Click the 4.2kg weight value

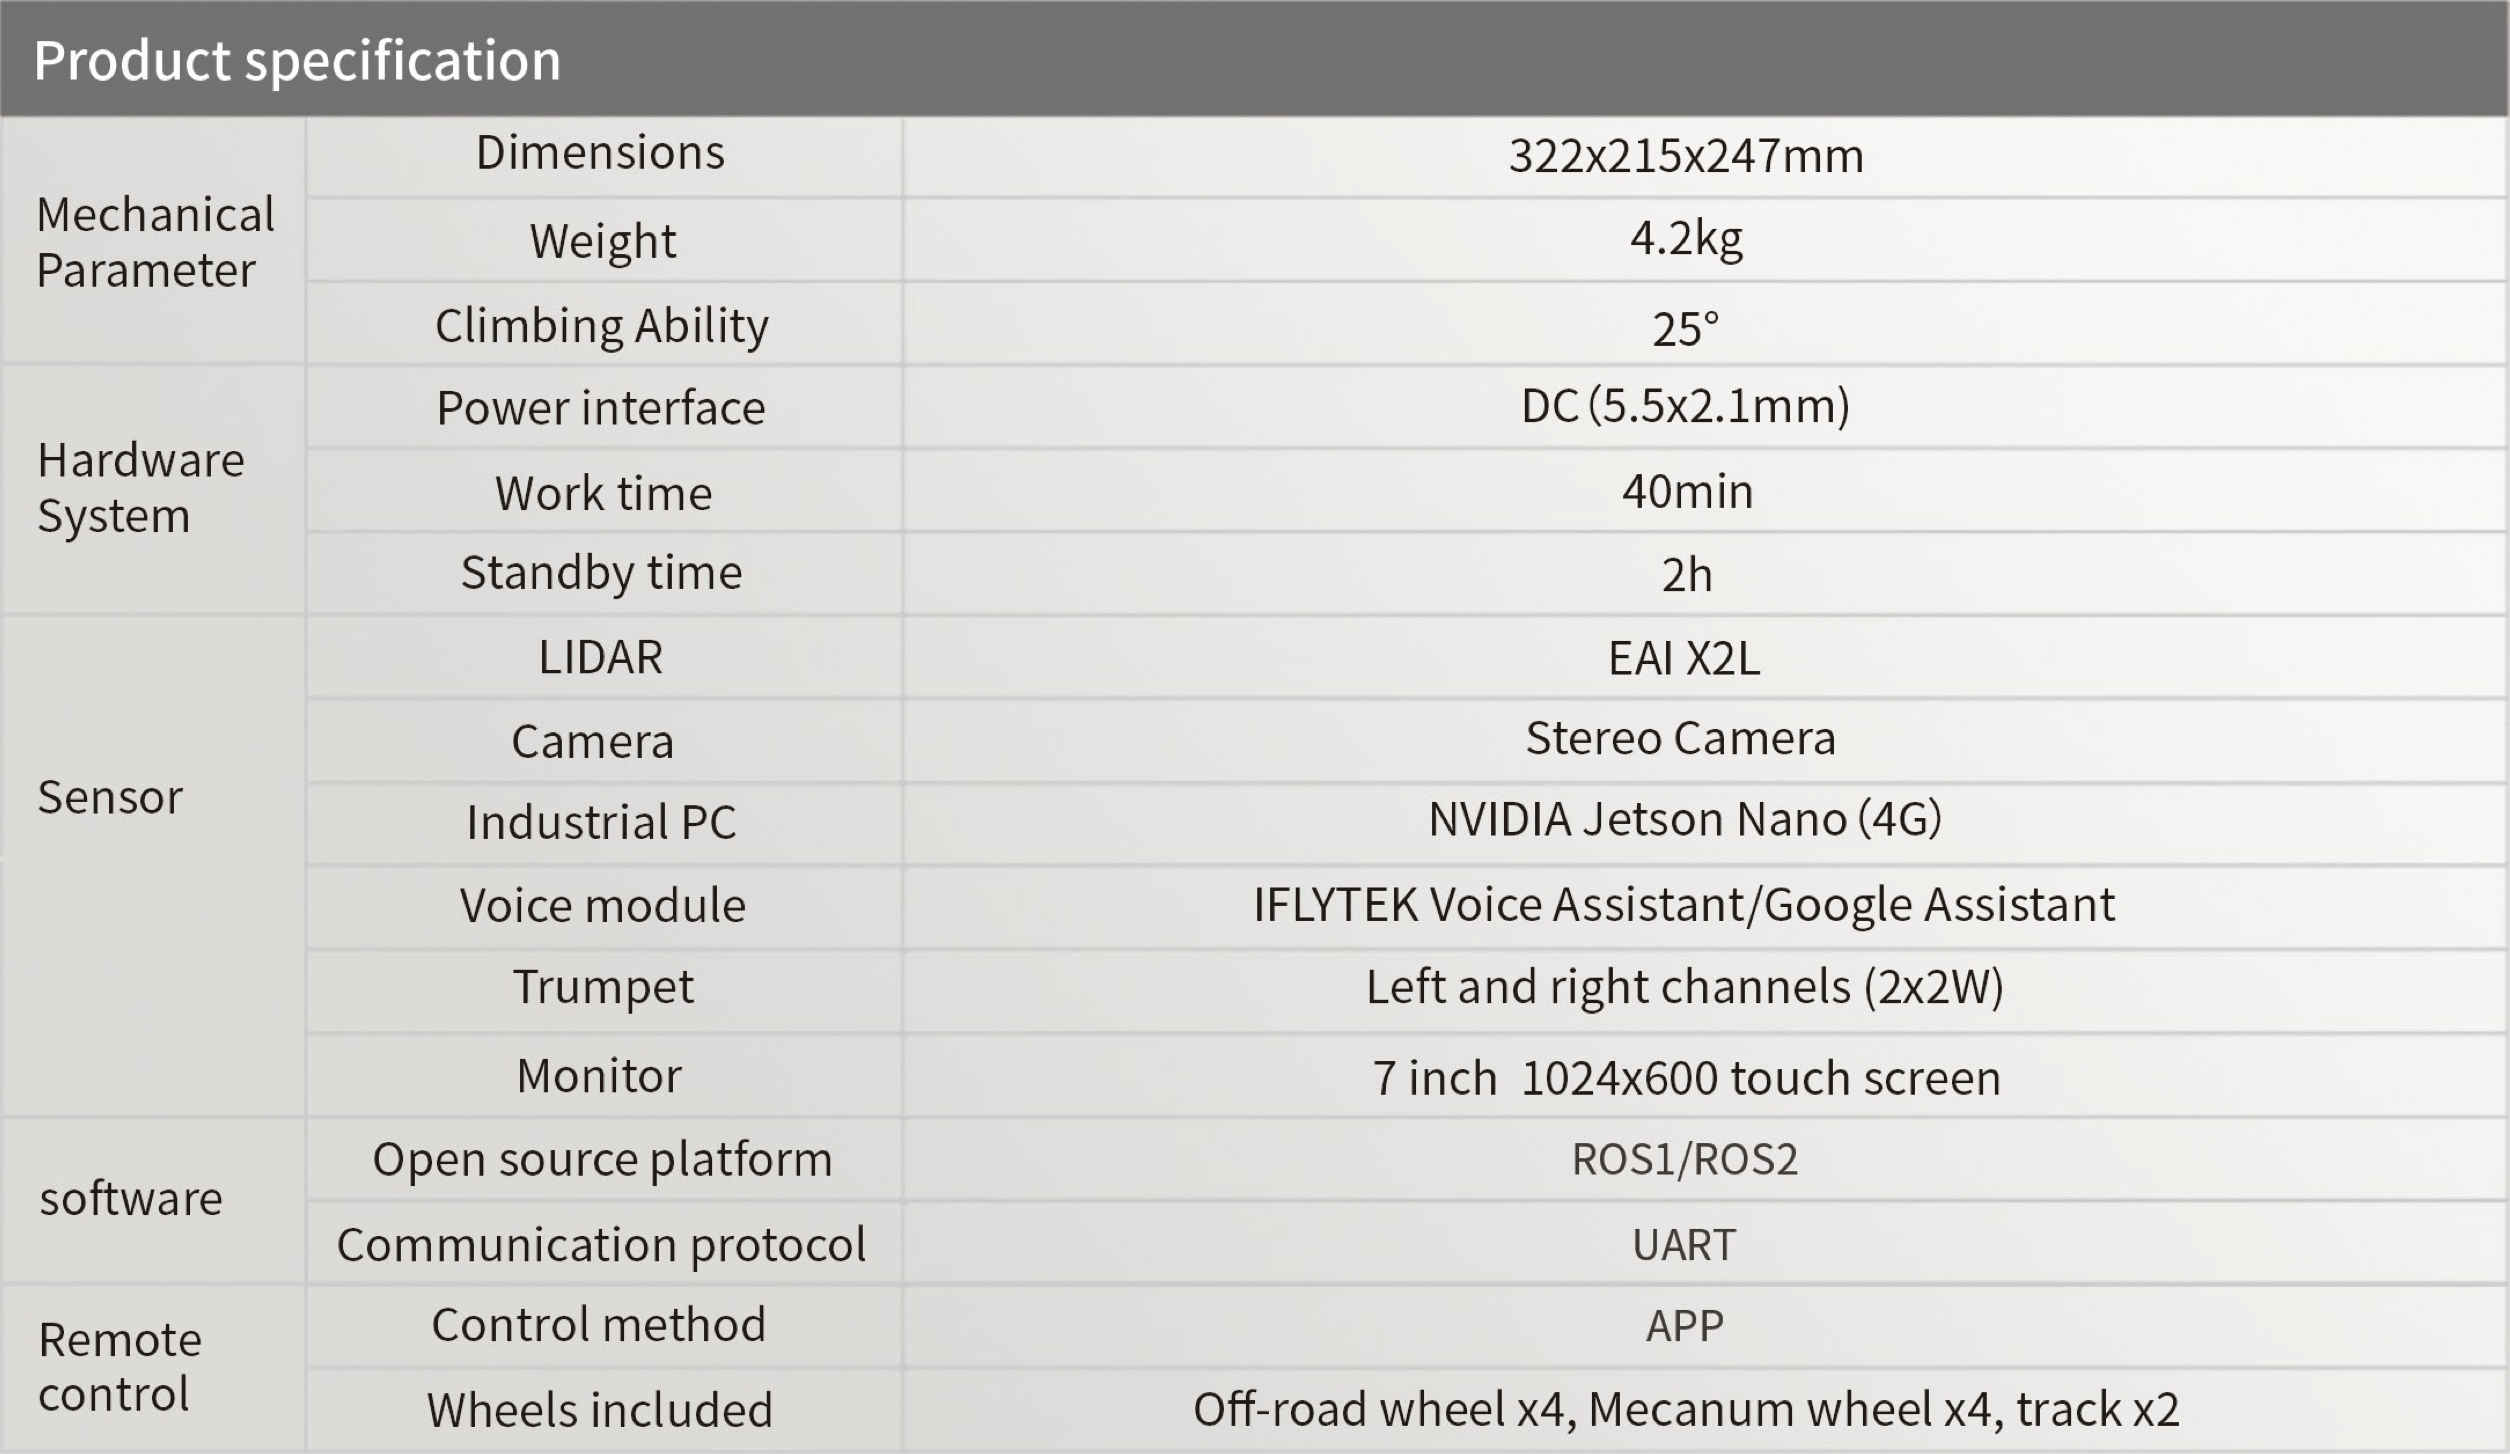[x=1686, y=239]
